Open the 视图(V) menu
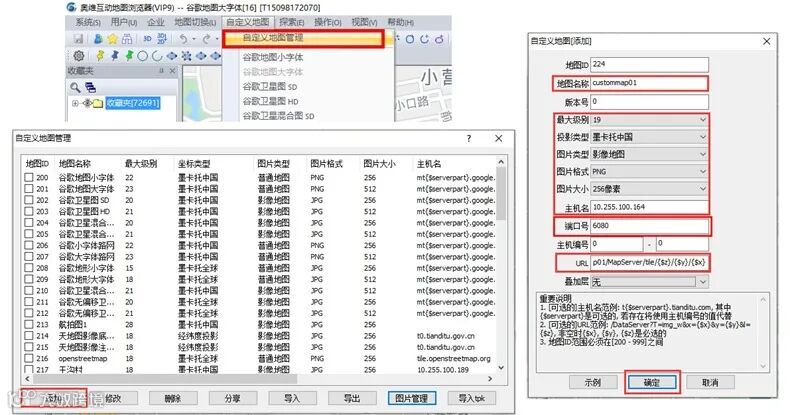 pos(364,22)
